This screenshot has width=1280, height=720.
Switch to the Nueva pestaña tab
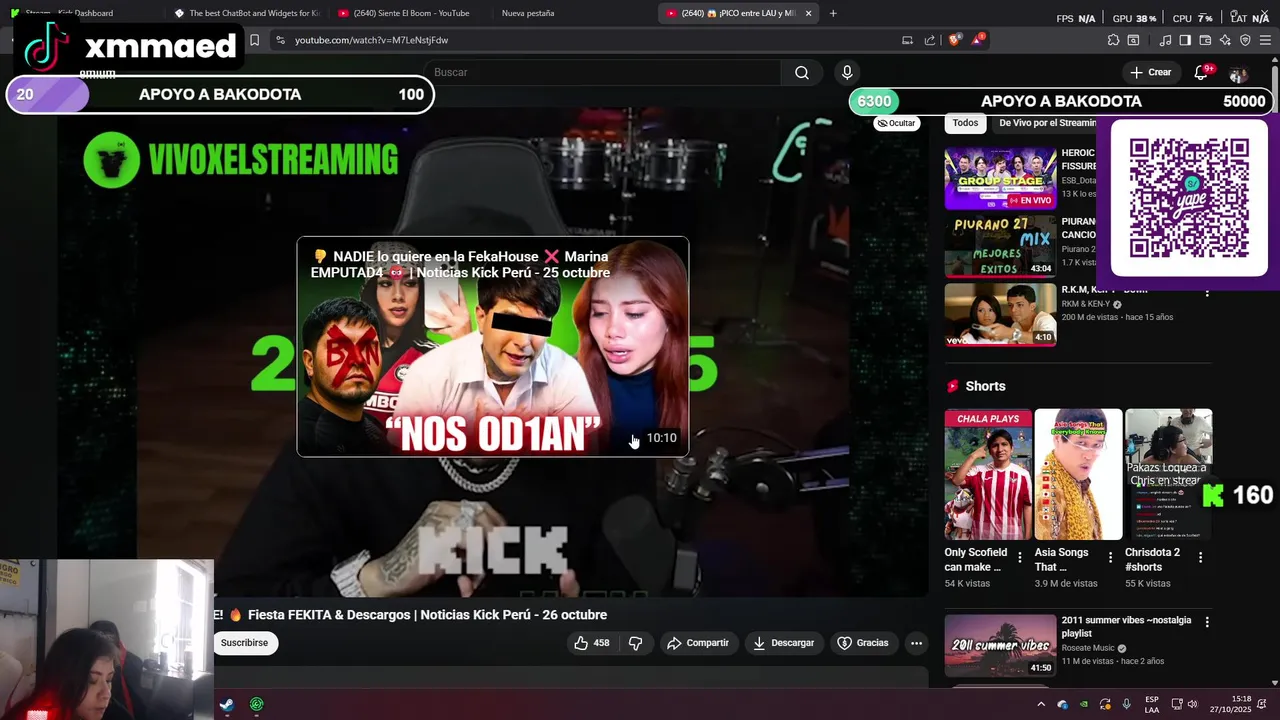pyautogui.click(x=527, y=13)
